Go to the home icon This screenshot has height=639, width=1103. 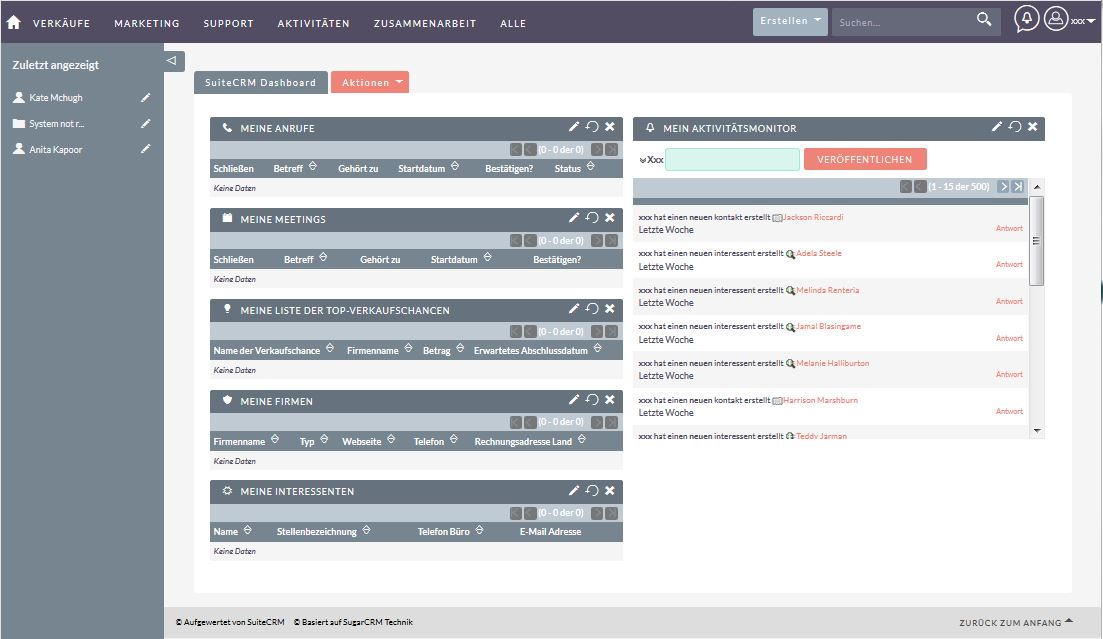point(13,23)
